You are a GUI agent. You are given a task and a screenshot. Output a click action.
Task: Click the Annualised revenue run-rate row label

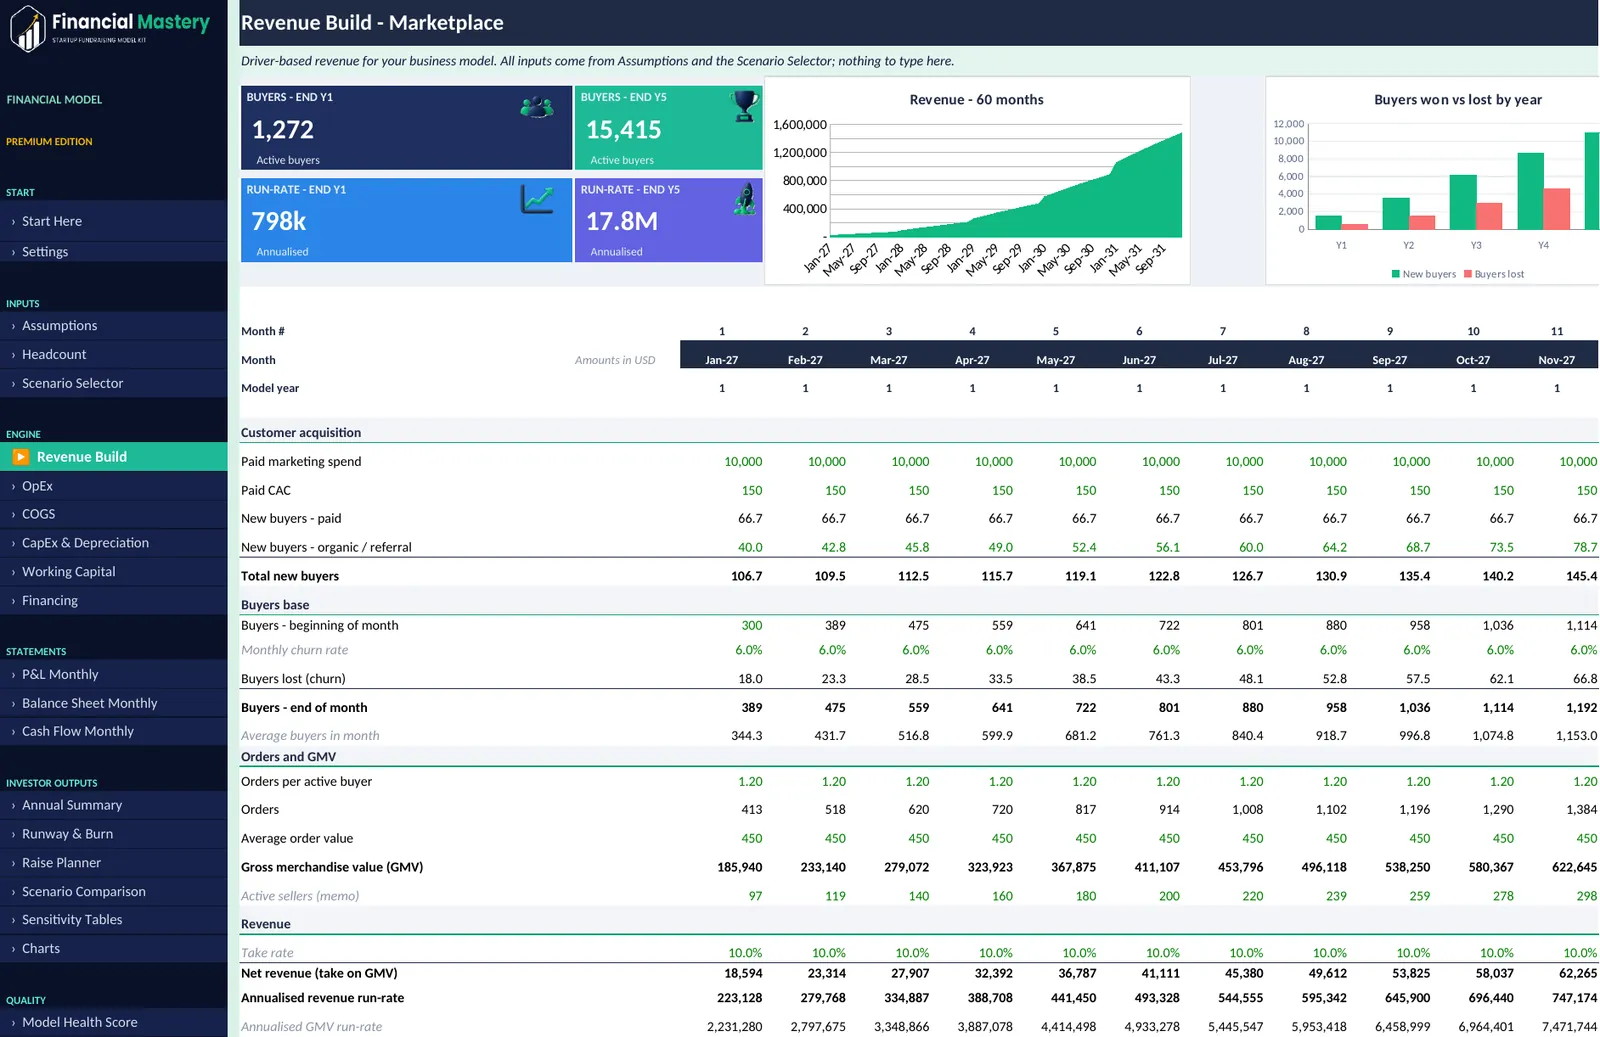323,998
